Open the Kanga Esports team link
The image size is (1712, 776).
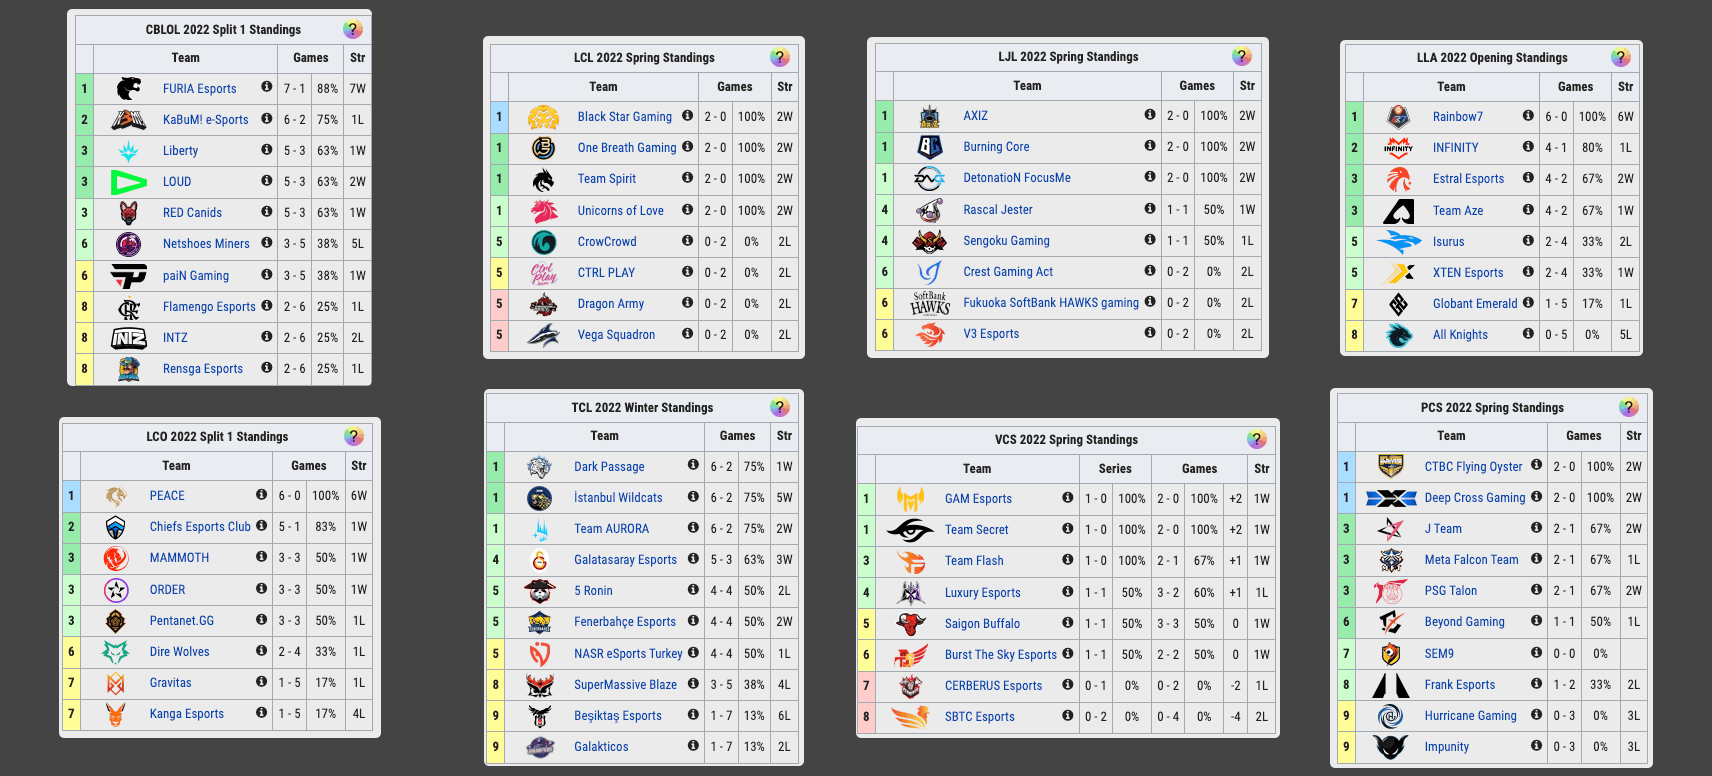(x=187, y=714)
